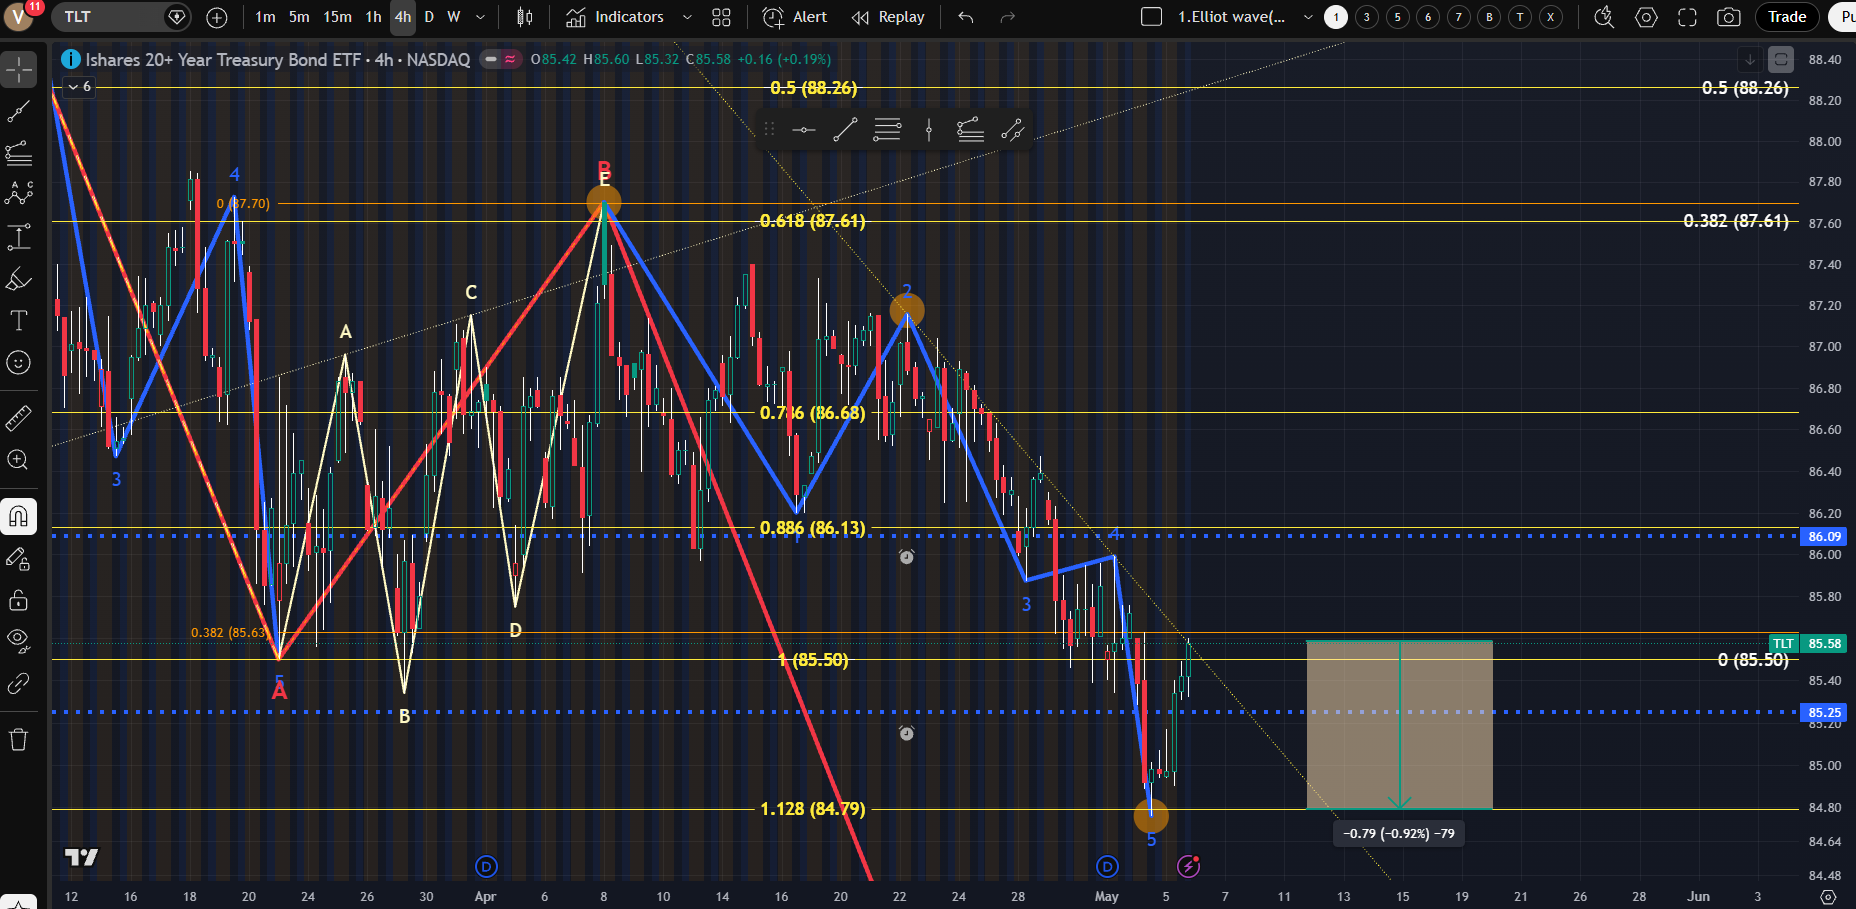Activate the zoom in tool
Image resolution: width=1856 pixels, height=909 pixels.
19,460
